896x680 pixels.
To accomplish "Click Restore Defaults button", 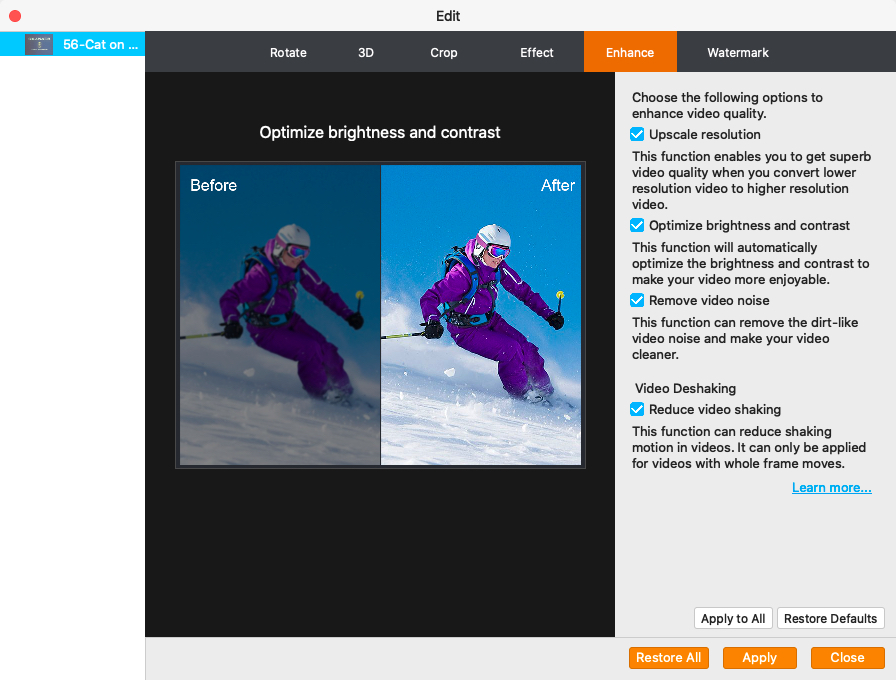I will (830, 618).
